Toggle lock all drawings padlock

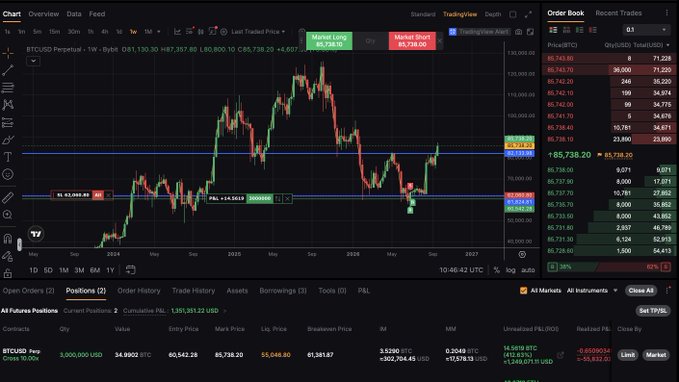[x=8, y=273]
